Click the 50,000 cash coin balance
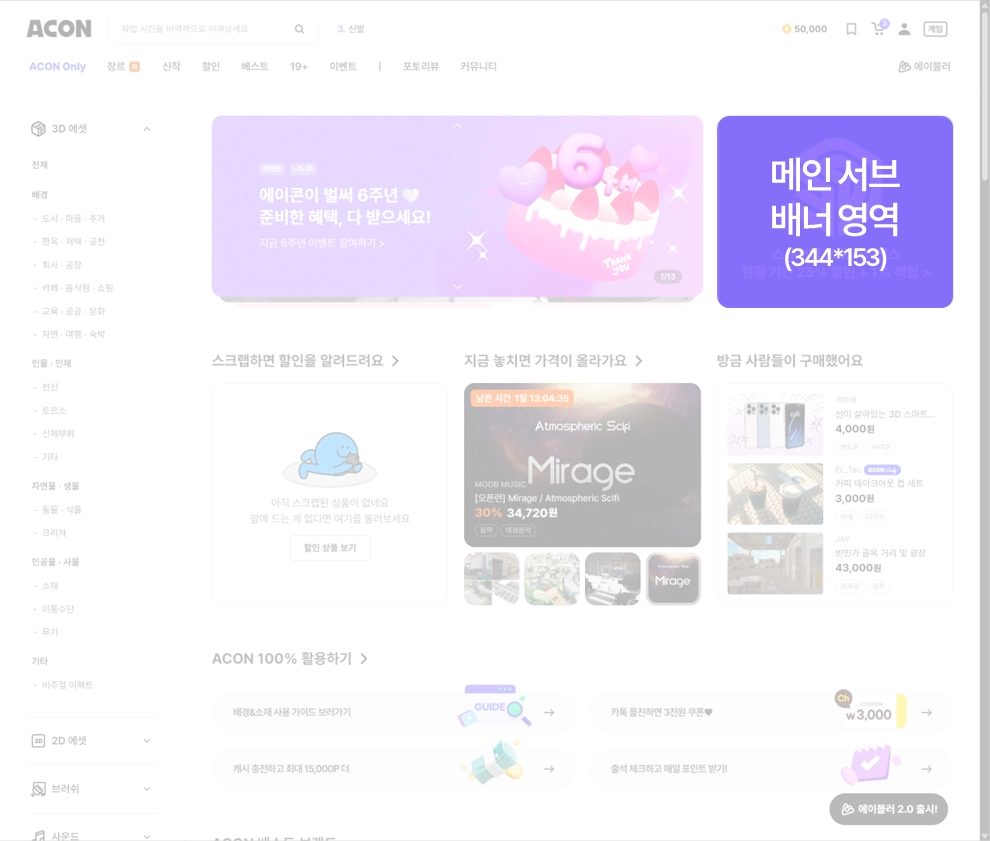Image resolution: width=990 pixels, height=841 pixels. (804, 29)
